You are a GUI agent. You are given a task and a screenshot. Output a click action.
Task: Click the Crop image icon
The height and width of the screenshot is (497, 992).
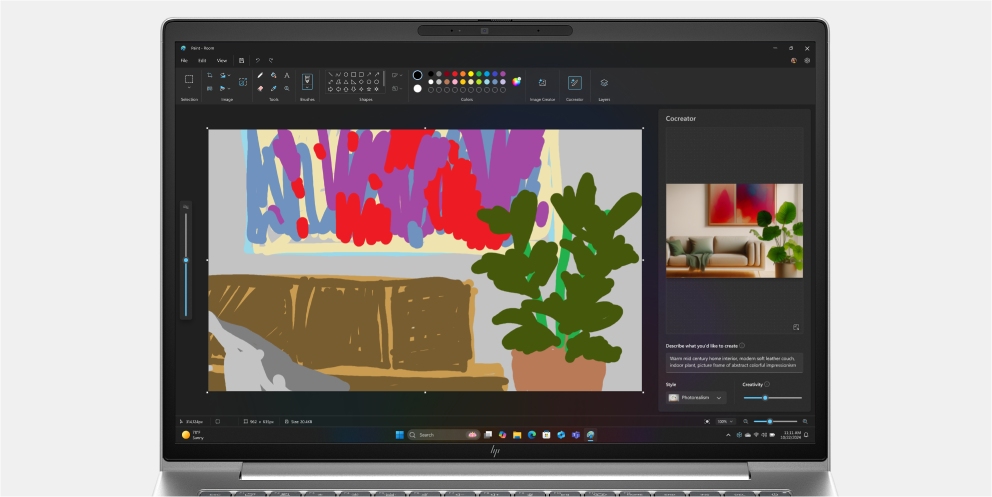tap(209, 75)
